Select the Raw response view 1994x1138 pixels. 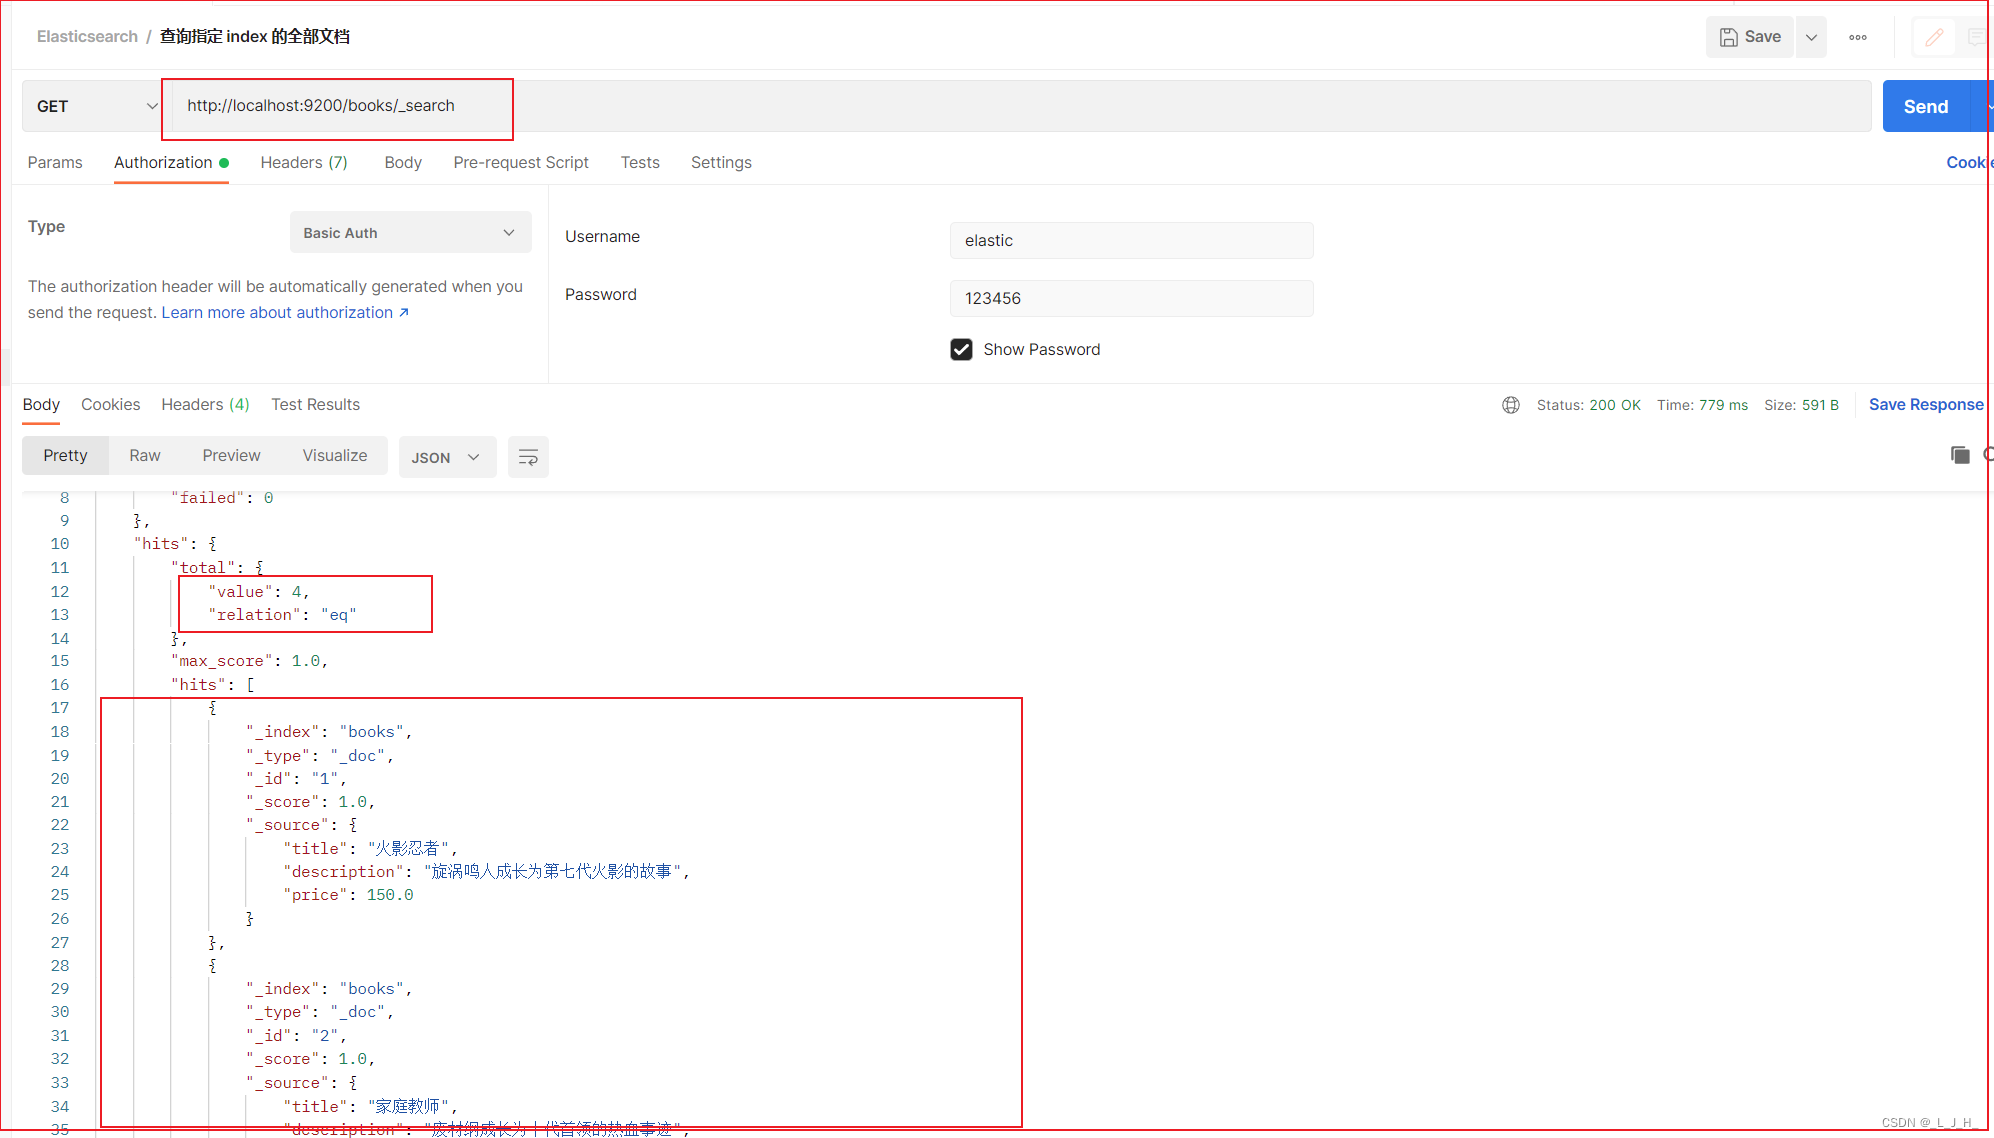144,455
